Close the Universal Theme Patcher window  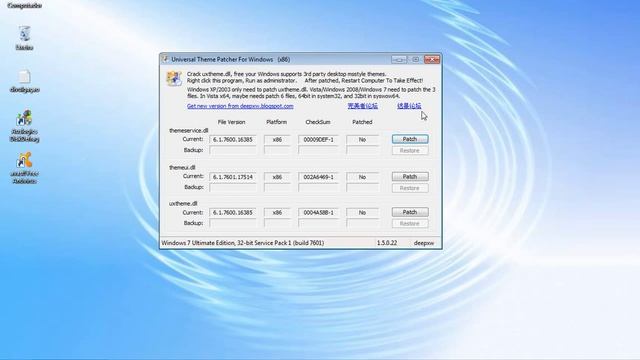(x=432, y=60)
